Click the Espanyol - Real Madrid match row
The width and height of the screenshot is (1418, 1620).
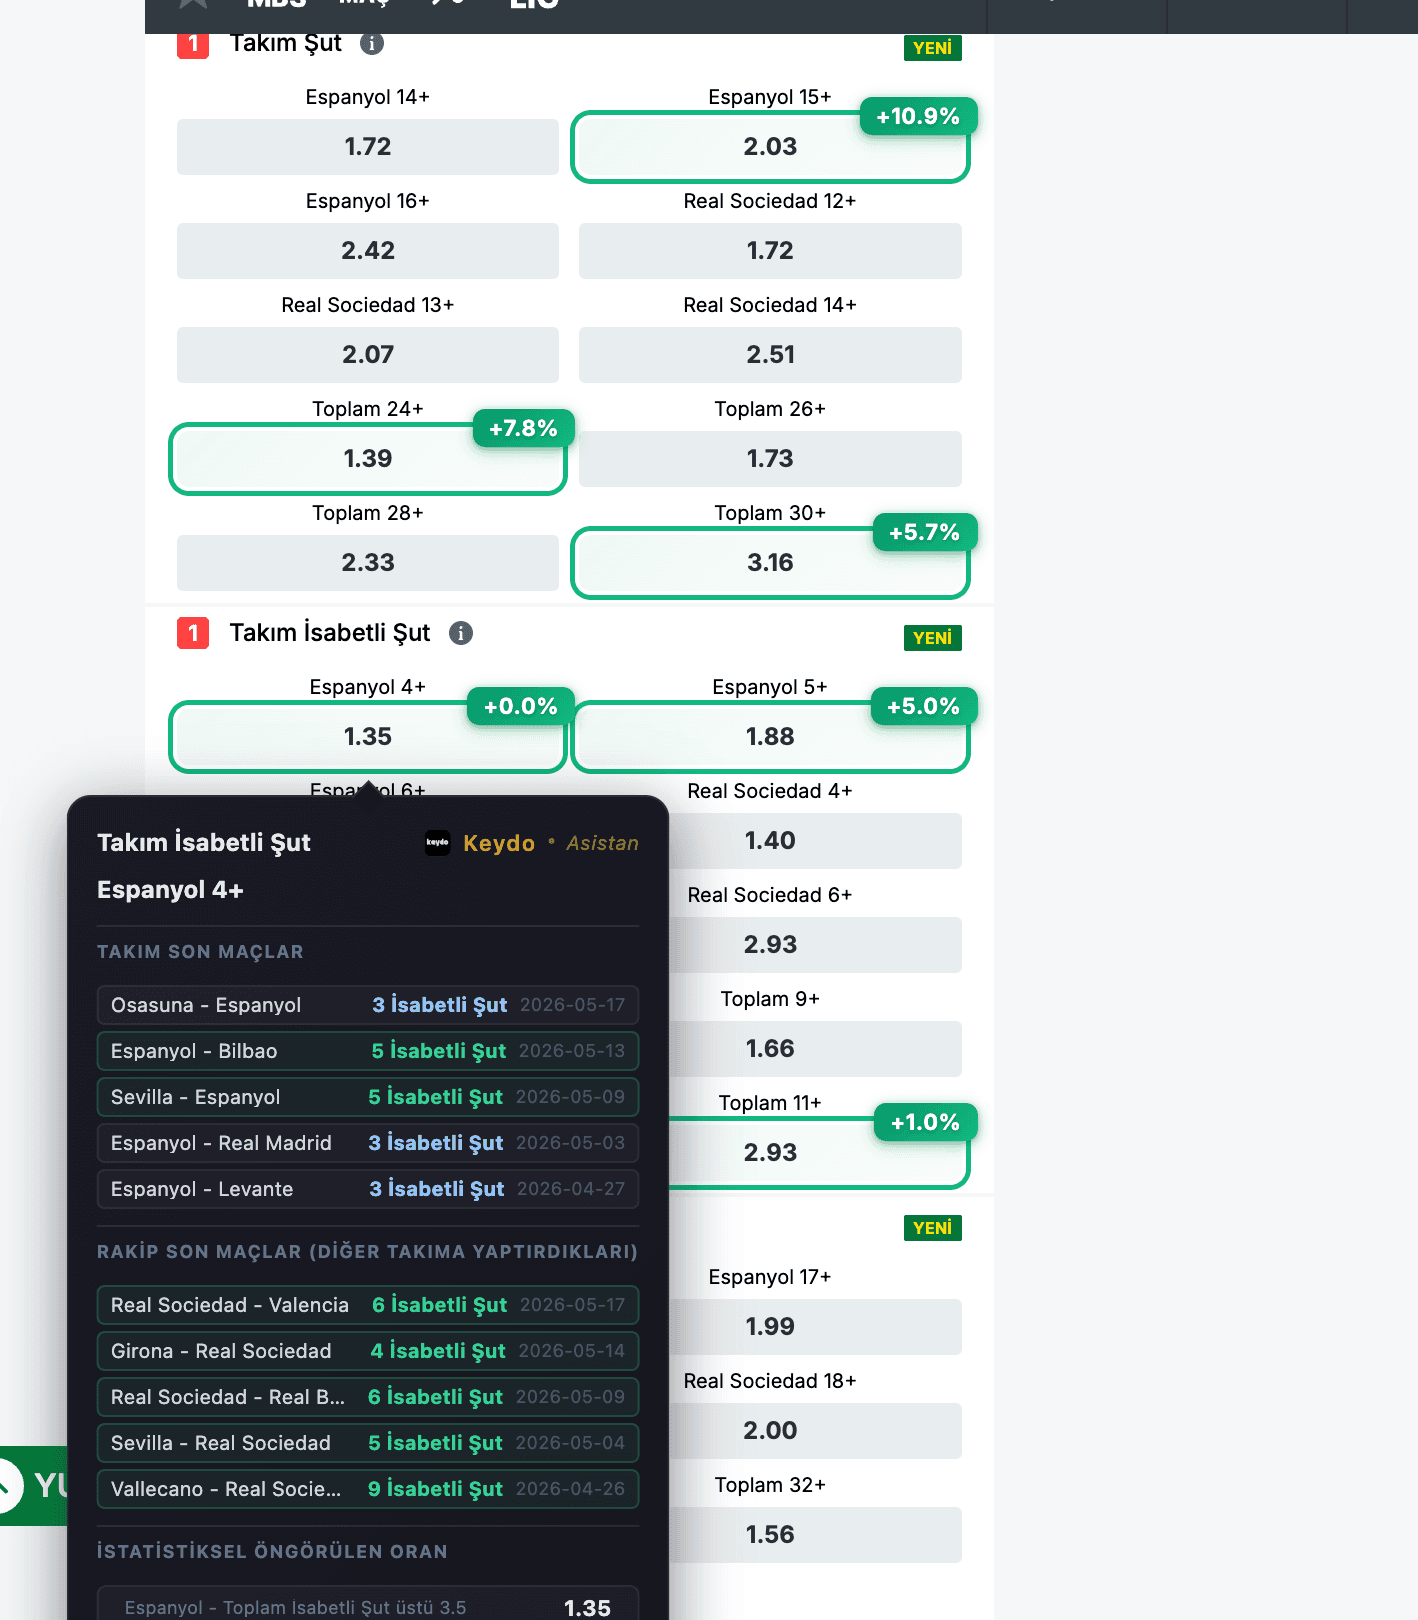click(x=368, y=1143)
